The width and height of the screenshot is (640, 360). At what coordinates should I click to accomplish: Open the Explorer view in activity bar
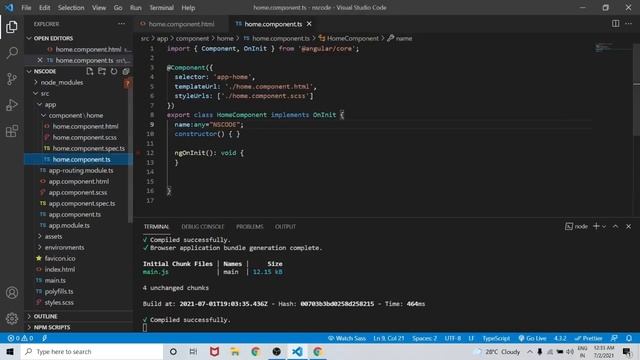12,27
